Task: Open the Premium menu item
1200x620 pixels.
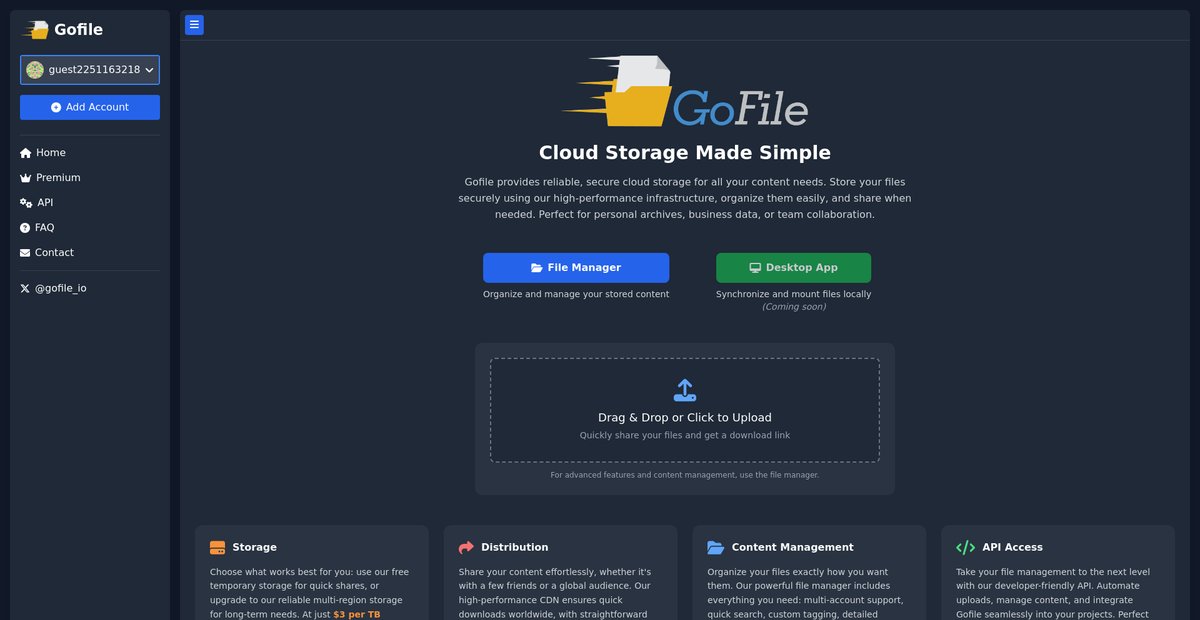Action: tap(50, 178)
